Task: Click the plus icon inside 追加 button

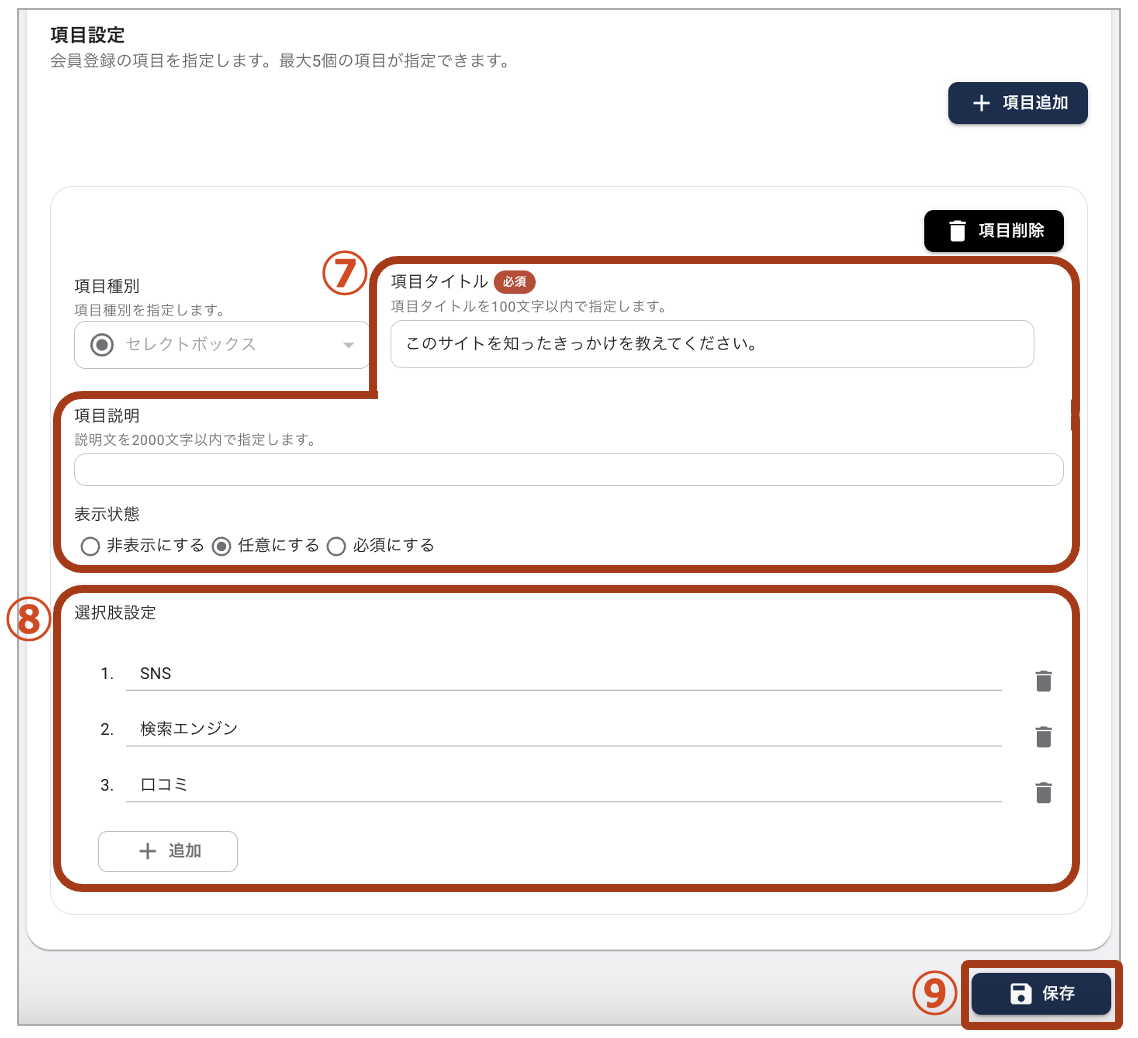Action: pos(148,851)
